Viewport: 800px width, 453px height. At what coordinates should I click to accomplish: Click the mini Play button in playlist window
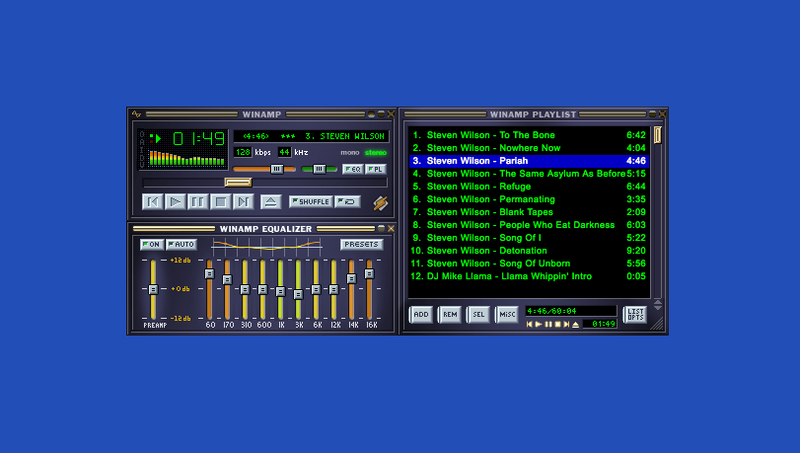pyautogui.click(x=538, y=324)
